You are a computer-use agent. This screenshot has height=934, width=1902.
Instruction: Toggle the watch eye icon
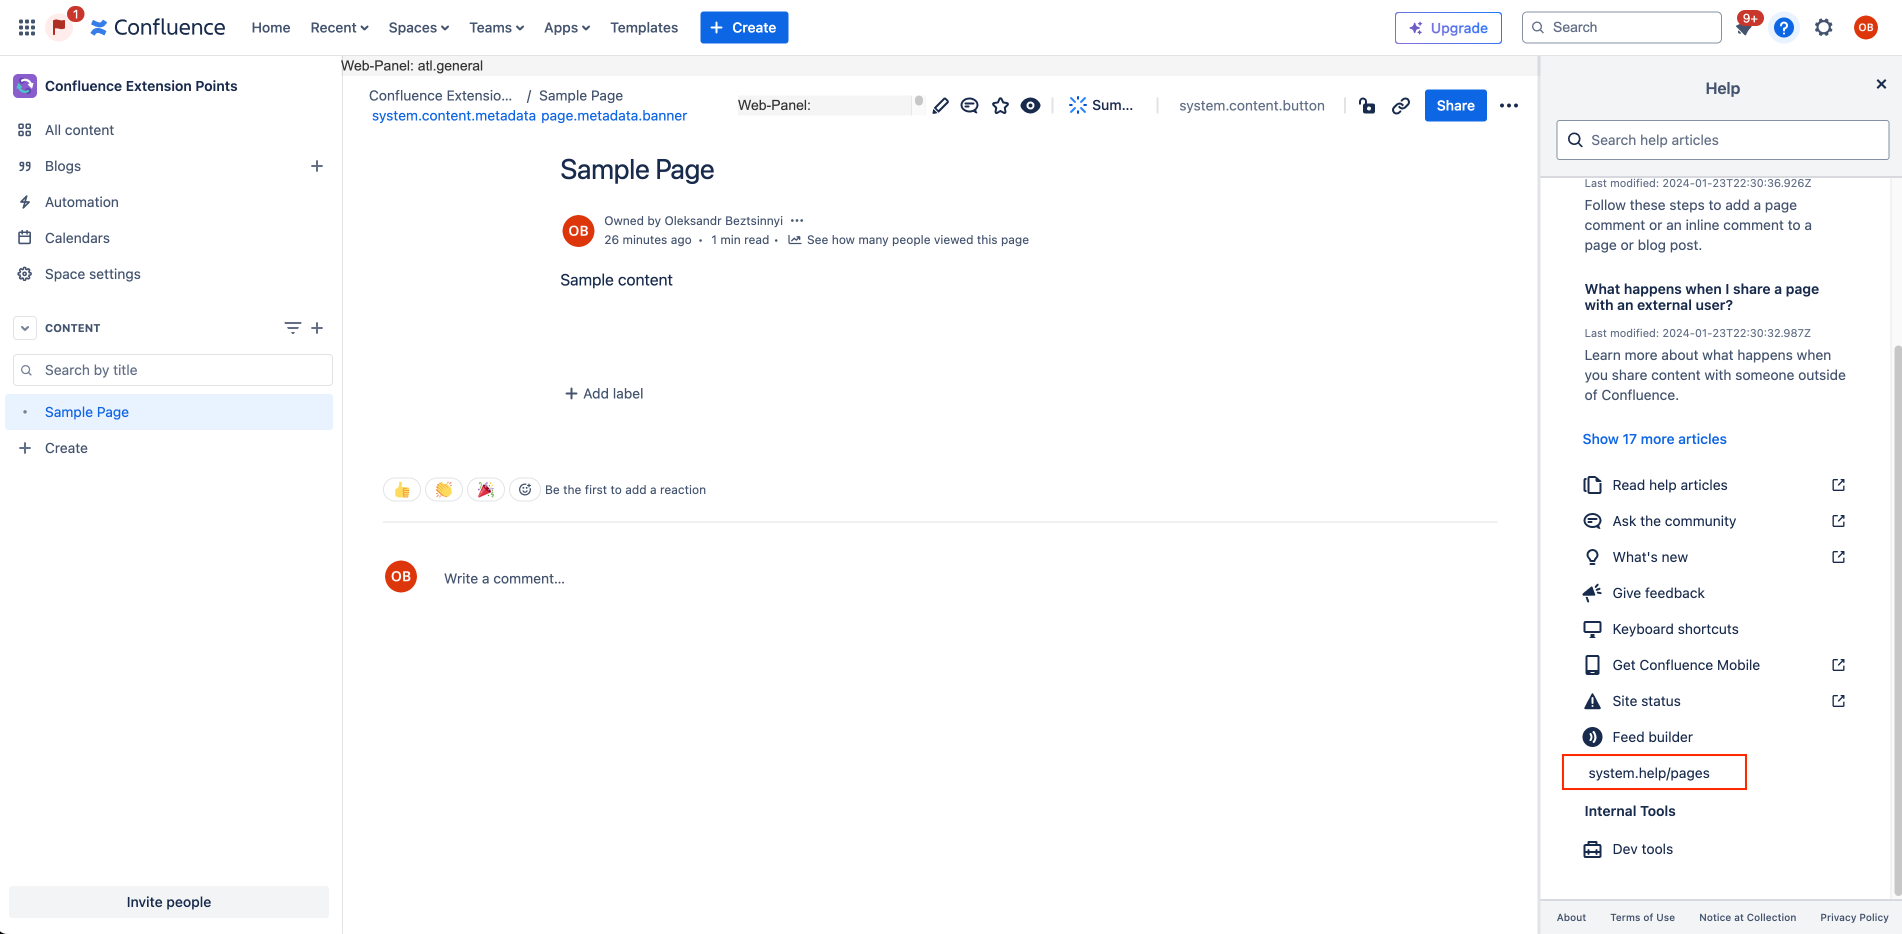pyautogui.click(x=1030, y=105)
